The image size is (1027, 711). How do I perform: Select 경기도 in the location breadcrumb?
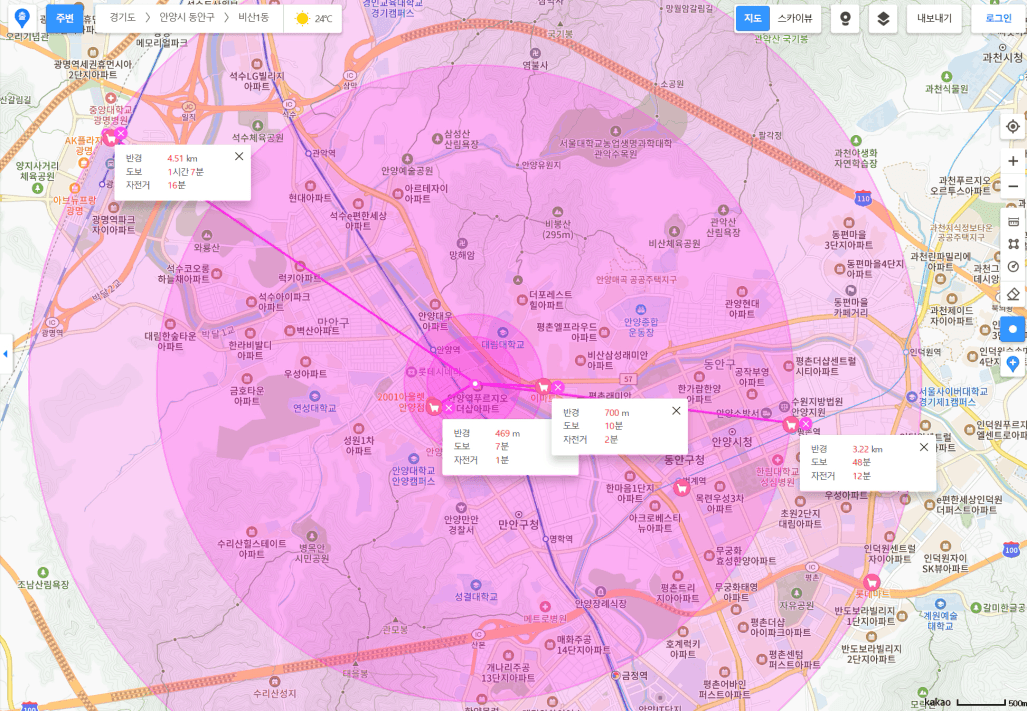click(x=122, y=18)
